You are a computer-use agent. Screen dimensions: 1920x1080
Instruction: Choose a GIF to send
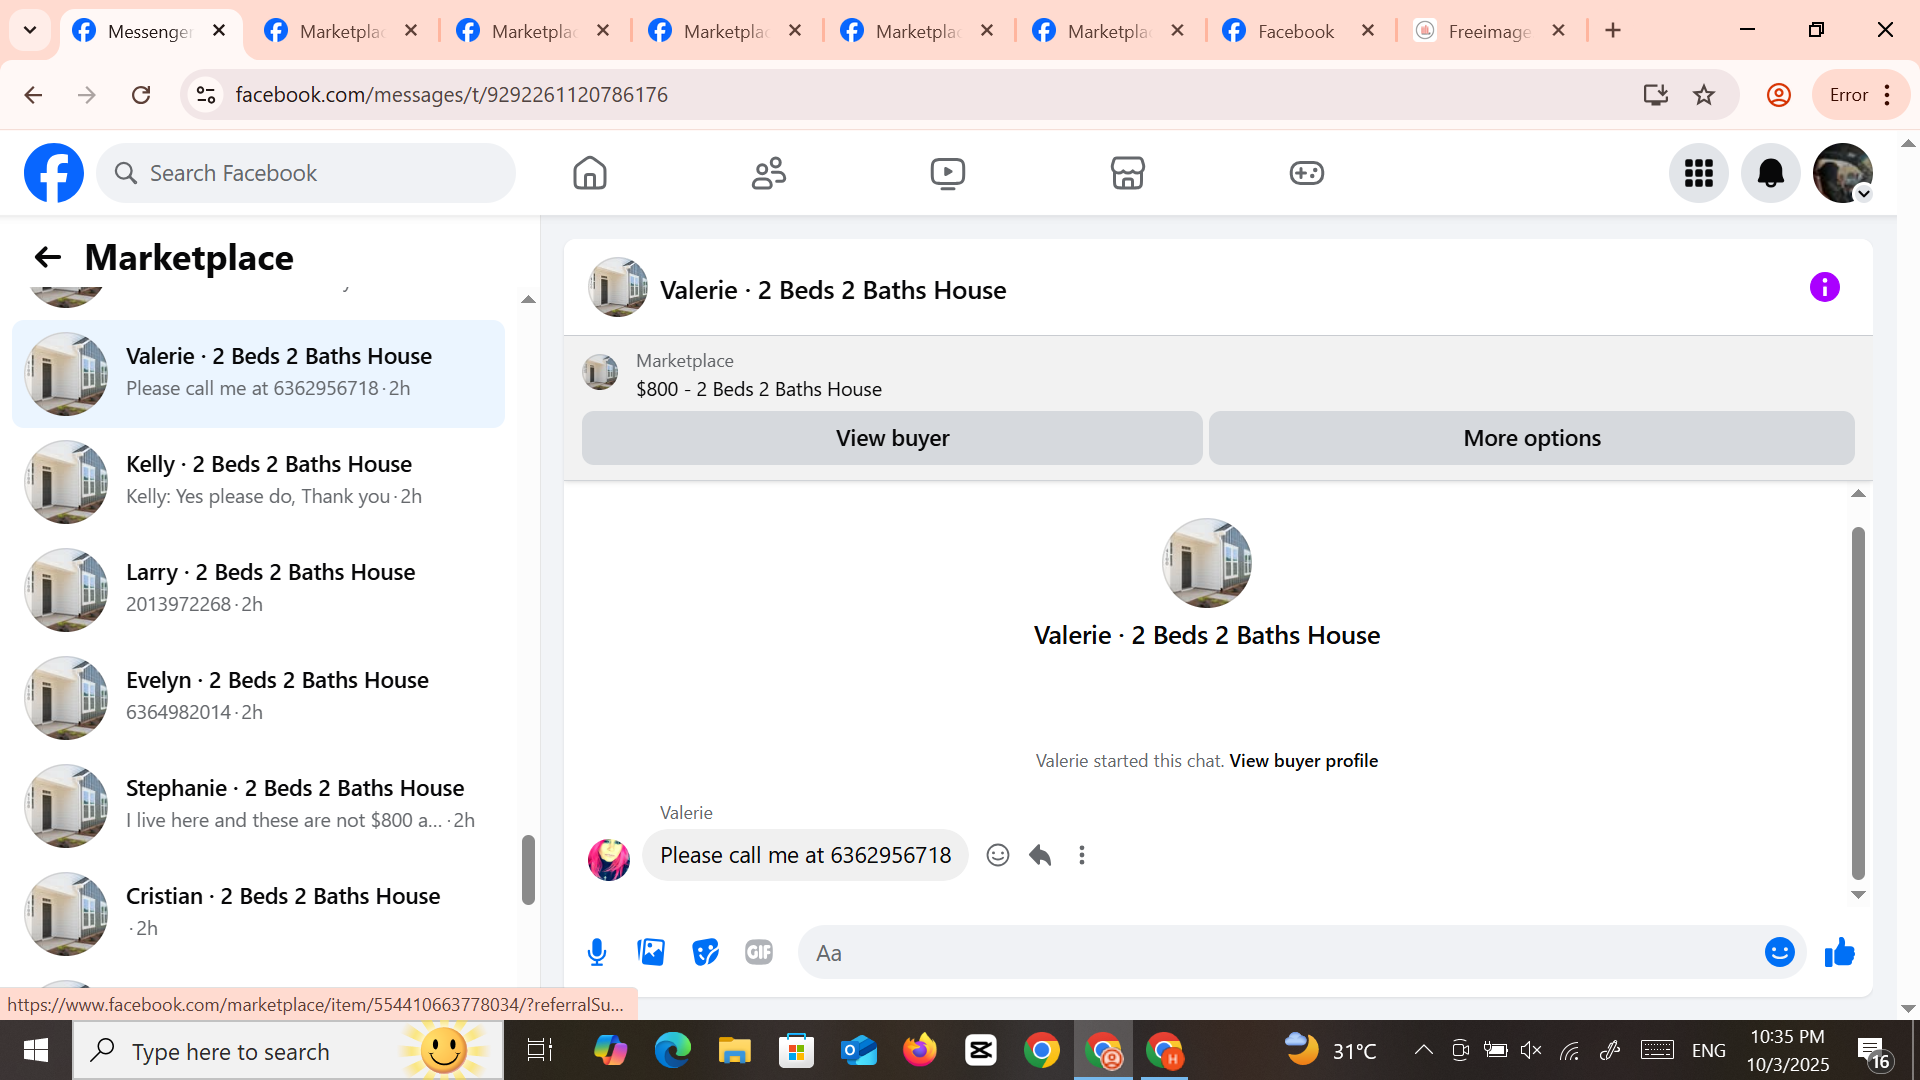coord(759,953)
